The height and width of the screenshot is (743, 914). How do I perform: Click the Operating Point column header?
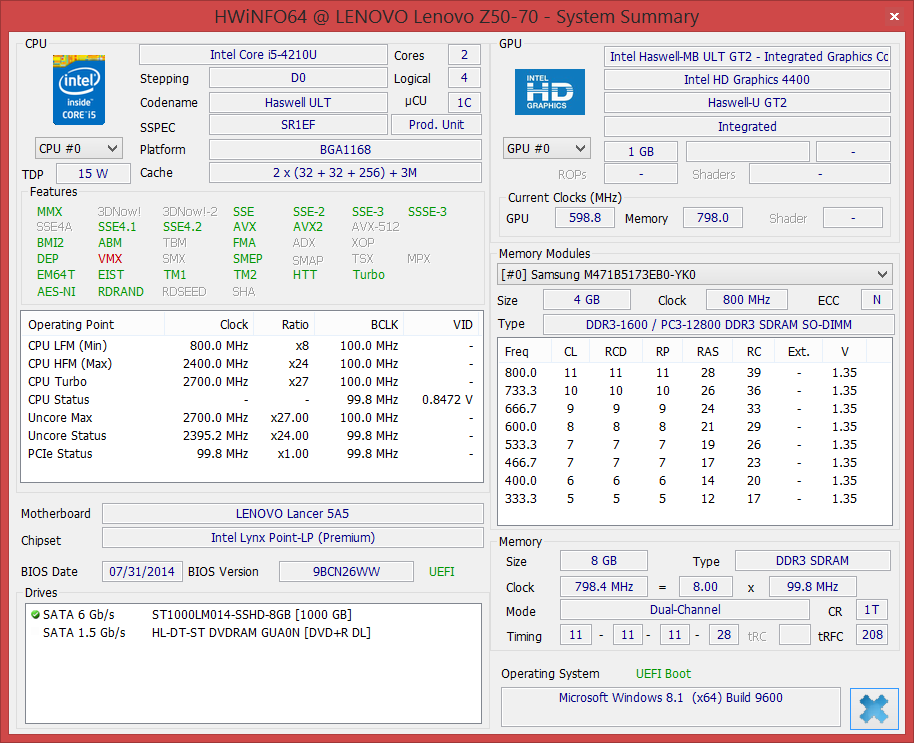71,325
